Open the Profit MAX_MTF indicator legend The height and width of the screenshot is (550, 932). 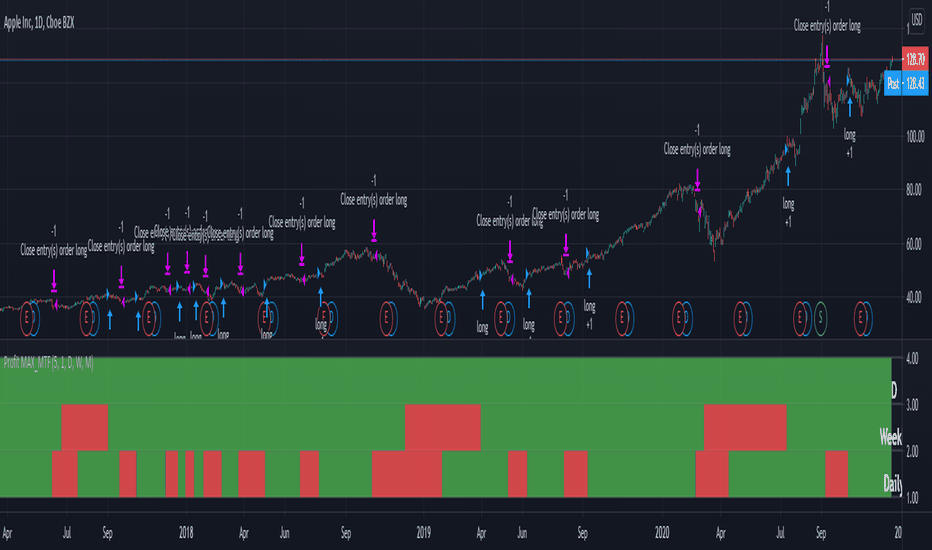coord(49,363)
